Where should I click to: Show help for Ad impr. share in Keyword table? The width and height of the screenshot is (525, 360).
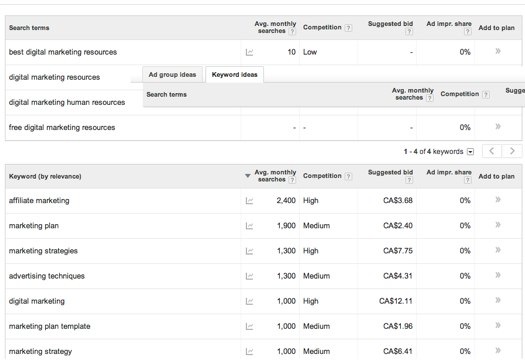467,180
